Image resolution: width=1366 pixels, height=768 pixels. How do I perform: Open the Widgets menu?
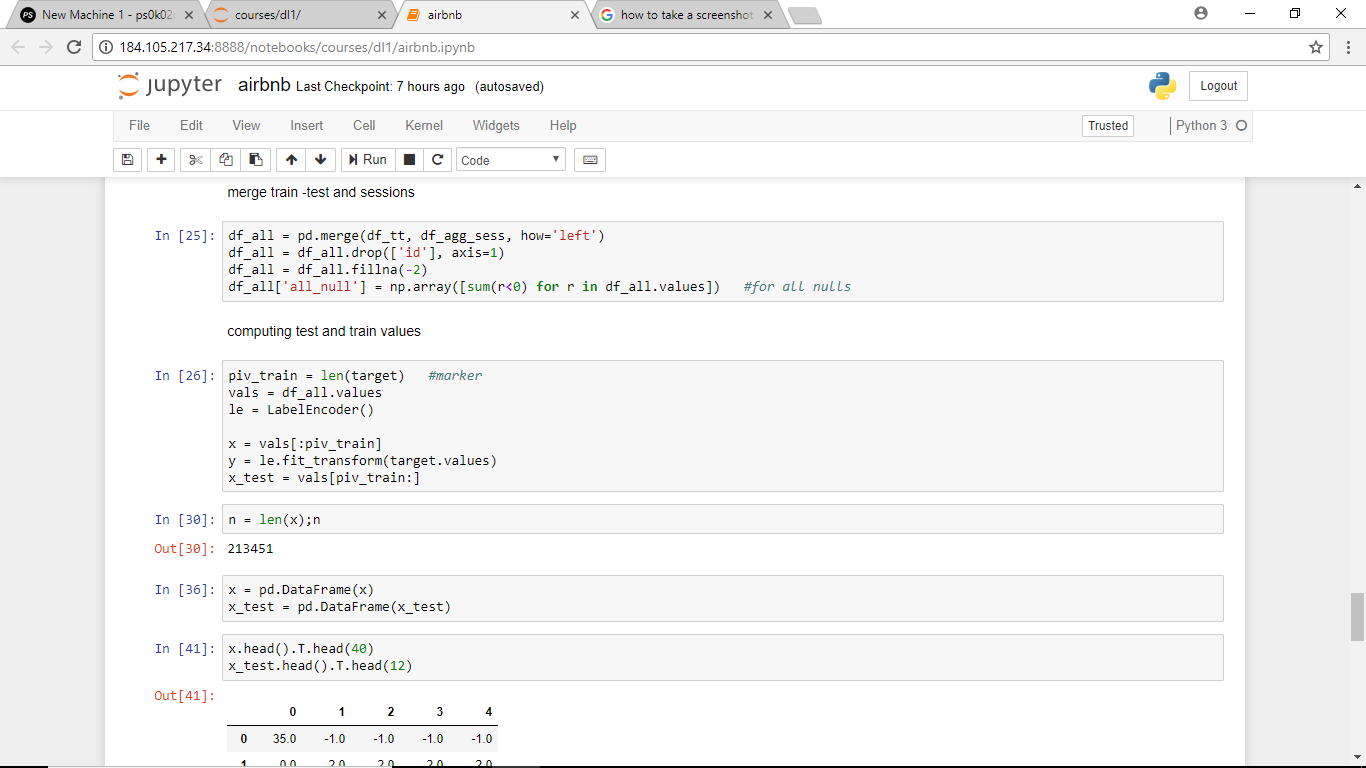click(x=496, y=125)
